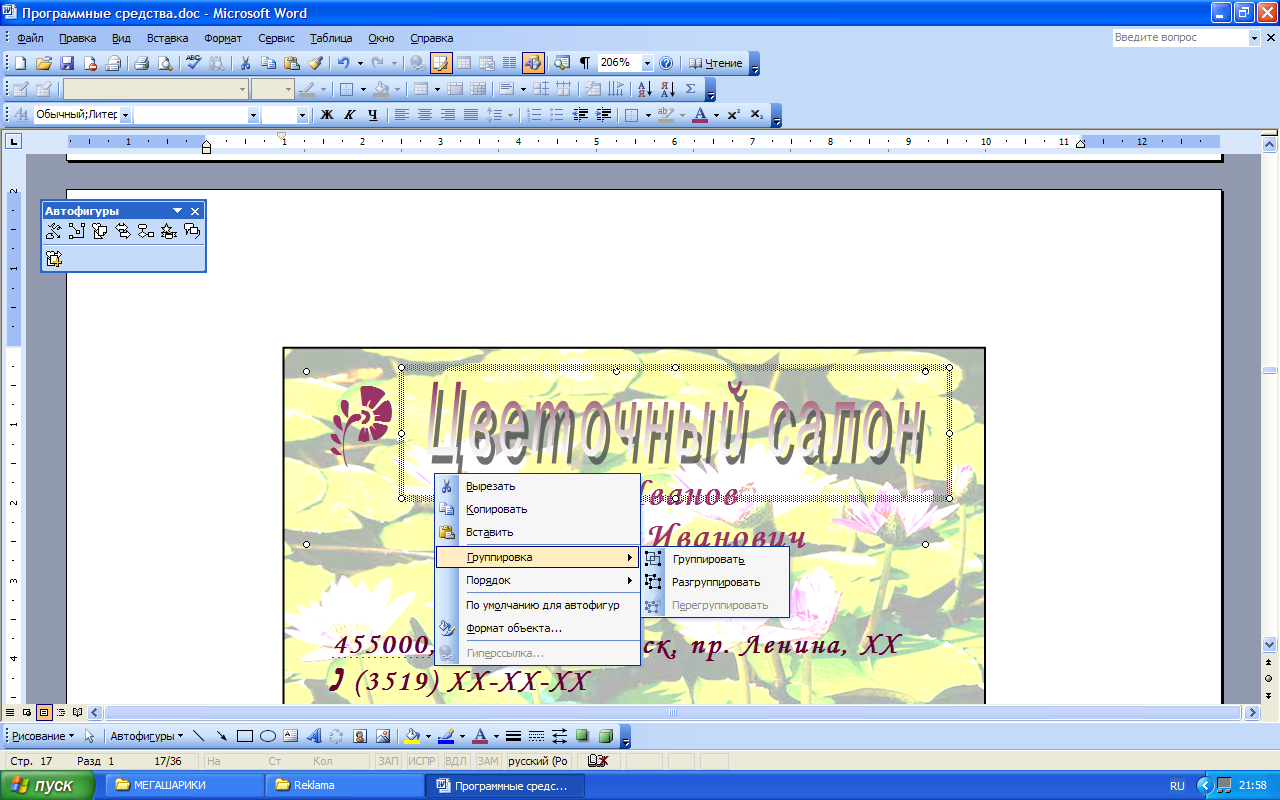The image size is (1280, 800).
Task: Click the Format Painter brush icon
Action: click(314, 63)
